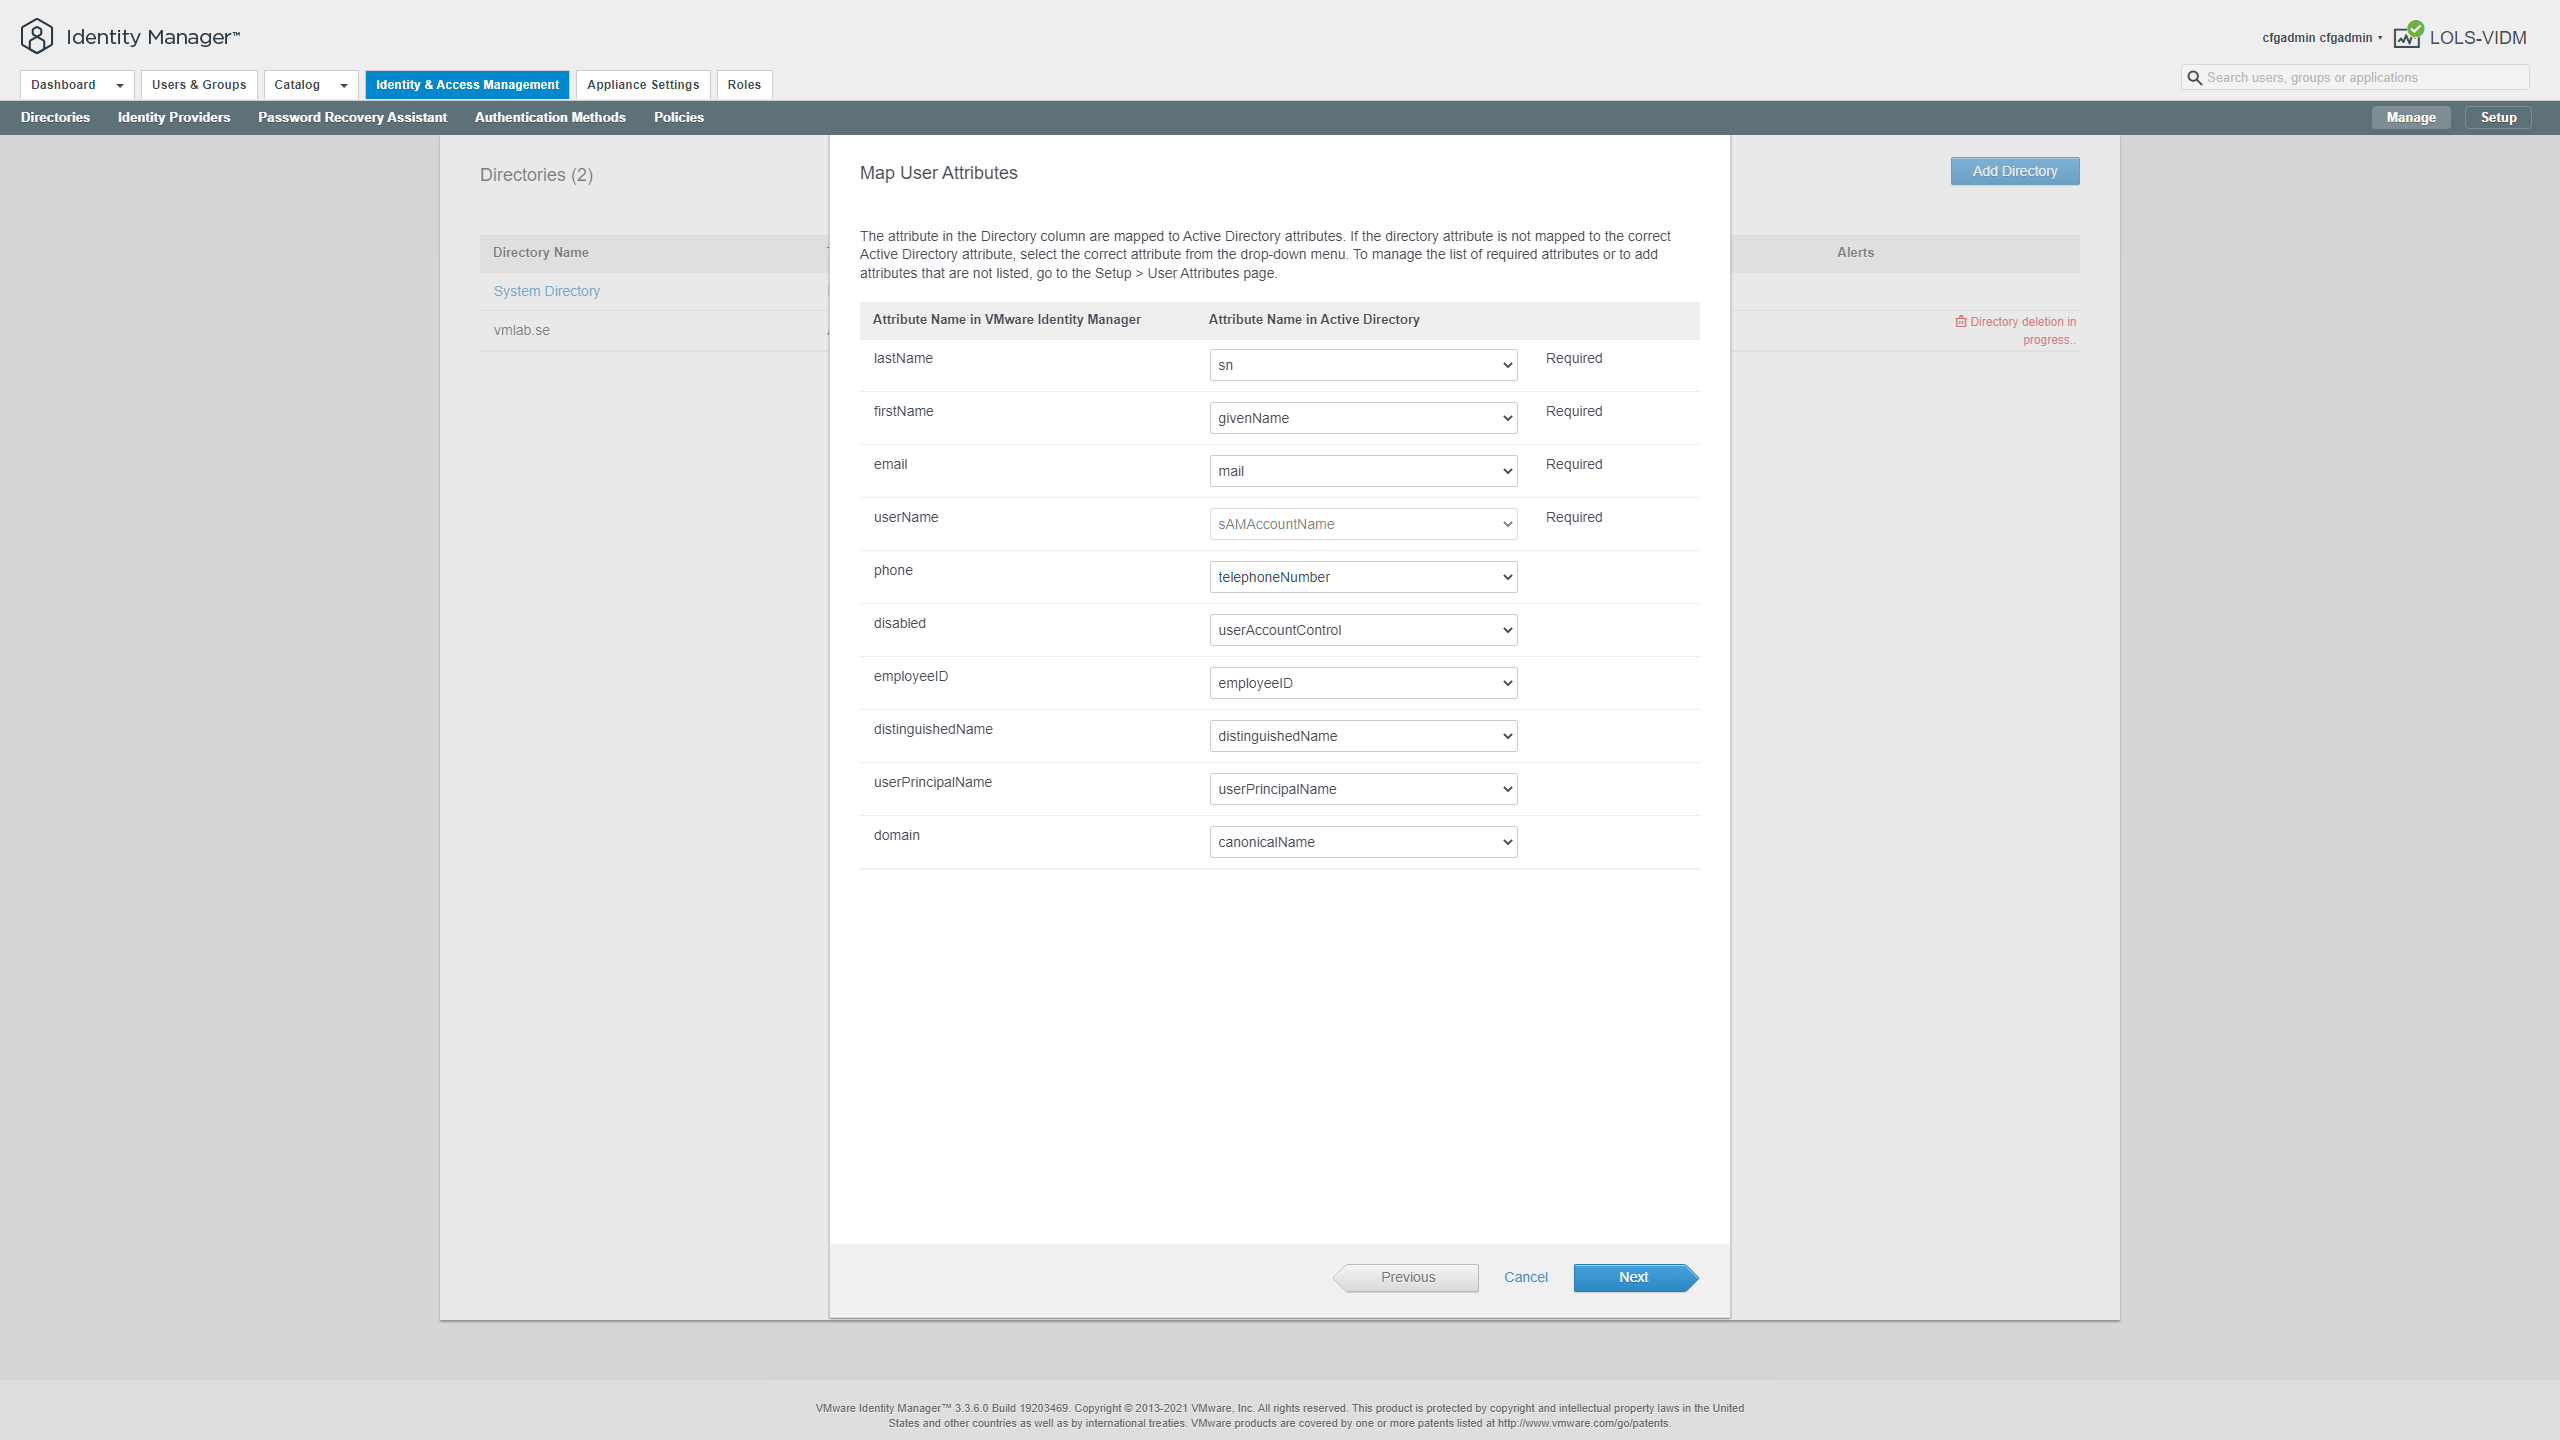
Task: Click the Previous button
Action: tap(1406, 1277)
